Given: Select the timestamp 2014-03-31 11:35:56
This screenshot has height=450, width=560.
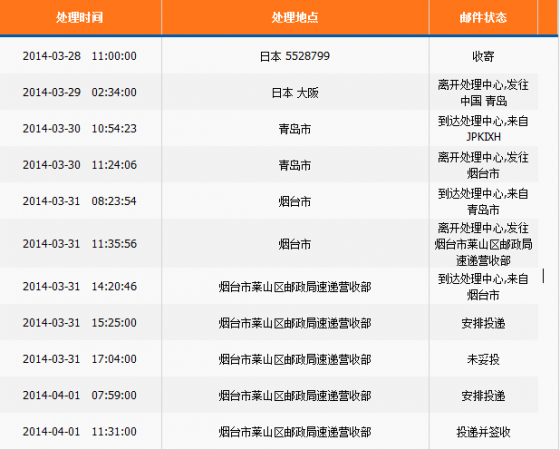Looking at the screenshot, I should coord(80,244).
